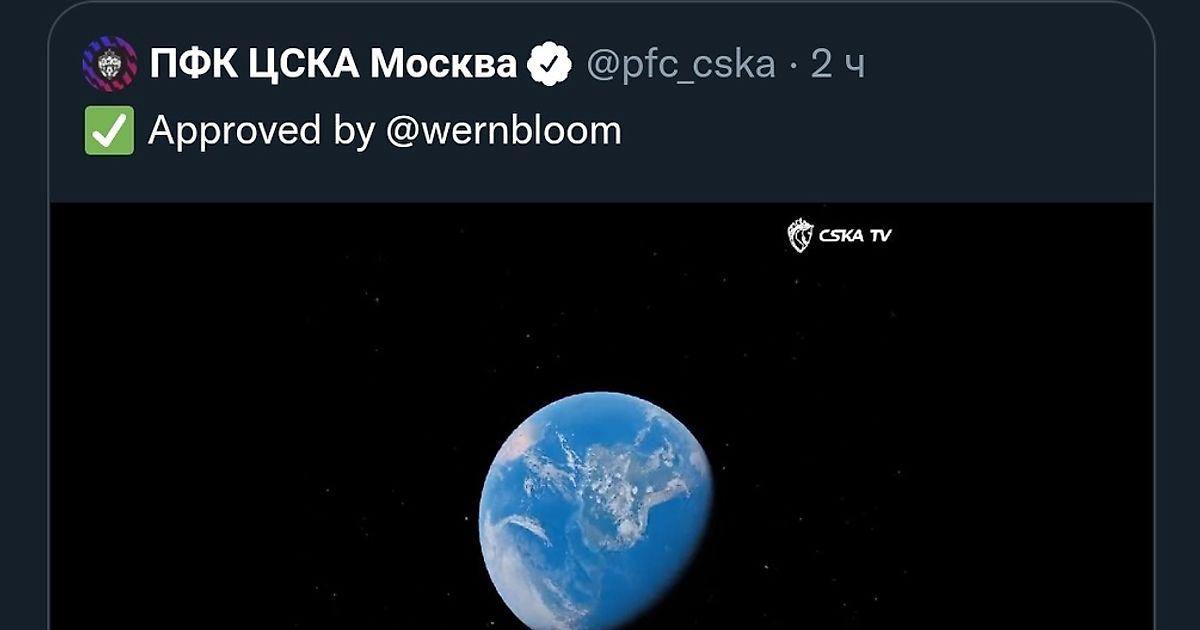Click the dot separator before the timestamp
The width and height of the screenshot is (1200, 630).
coord(793,66)
